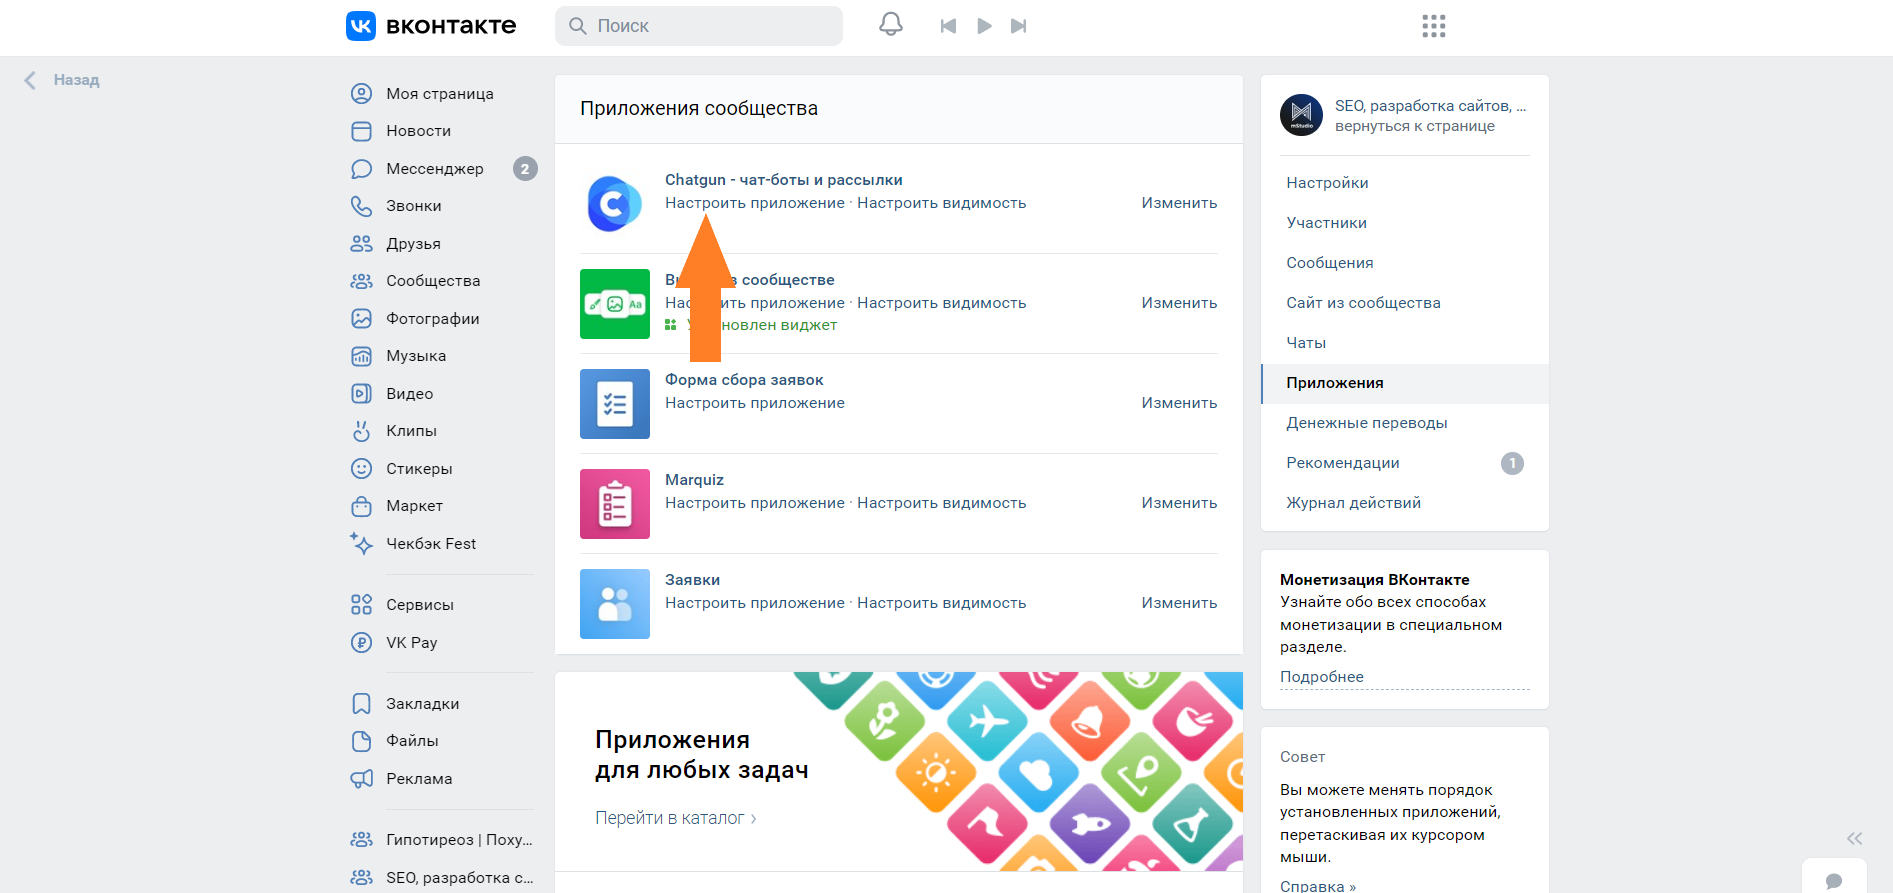Open Перейти в каталог link
Screen dimensions: 1893x893
coord(676,818)
